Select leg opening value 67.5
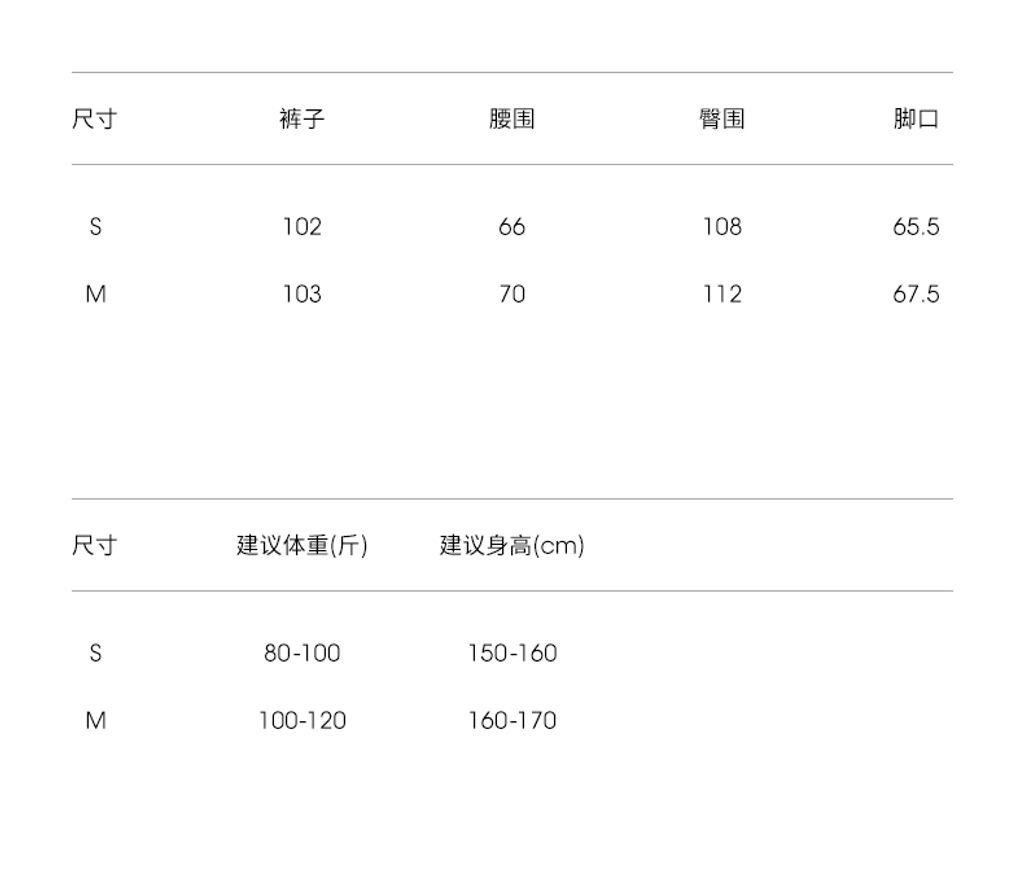Image resolution: width=1024 pixels, height=879 pixels. coord(916,294)
